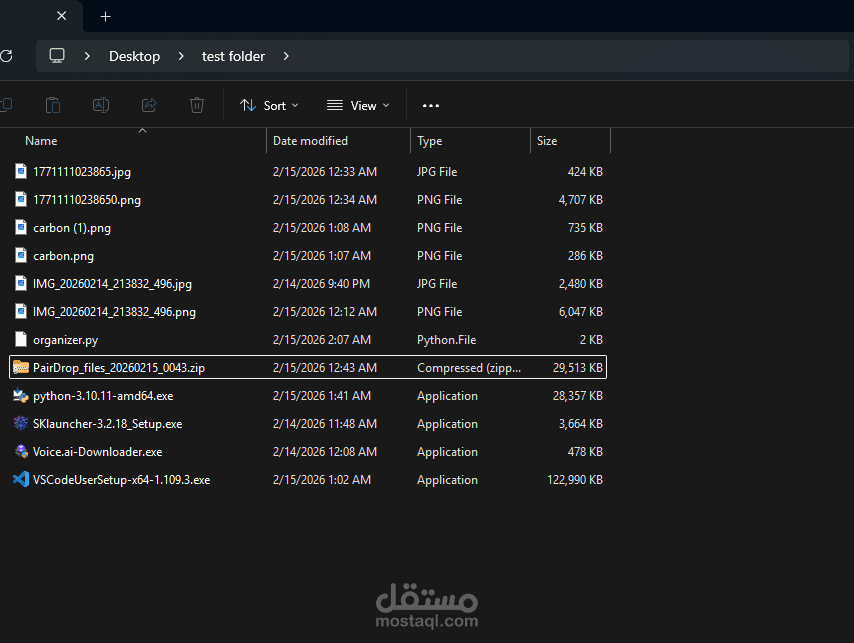The image size is (854, 643).
Task: Click the Paste clipboard icon
Action: [x=53, y=105]
